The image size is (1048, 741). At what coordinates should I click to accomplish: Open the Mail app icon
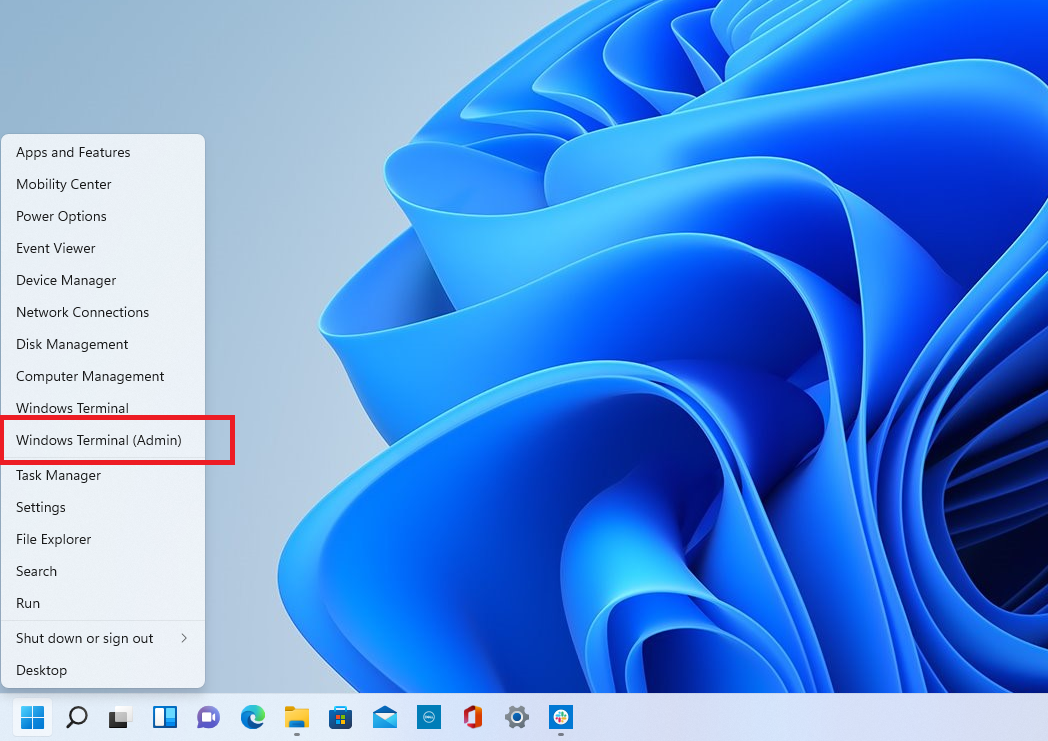(x=384, y=718)
